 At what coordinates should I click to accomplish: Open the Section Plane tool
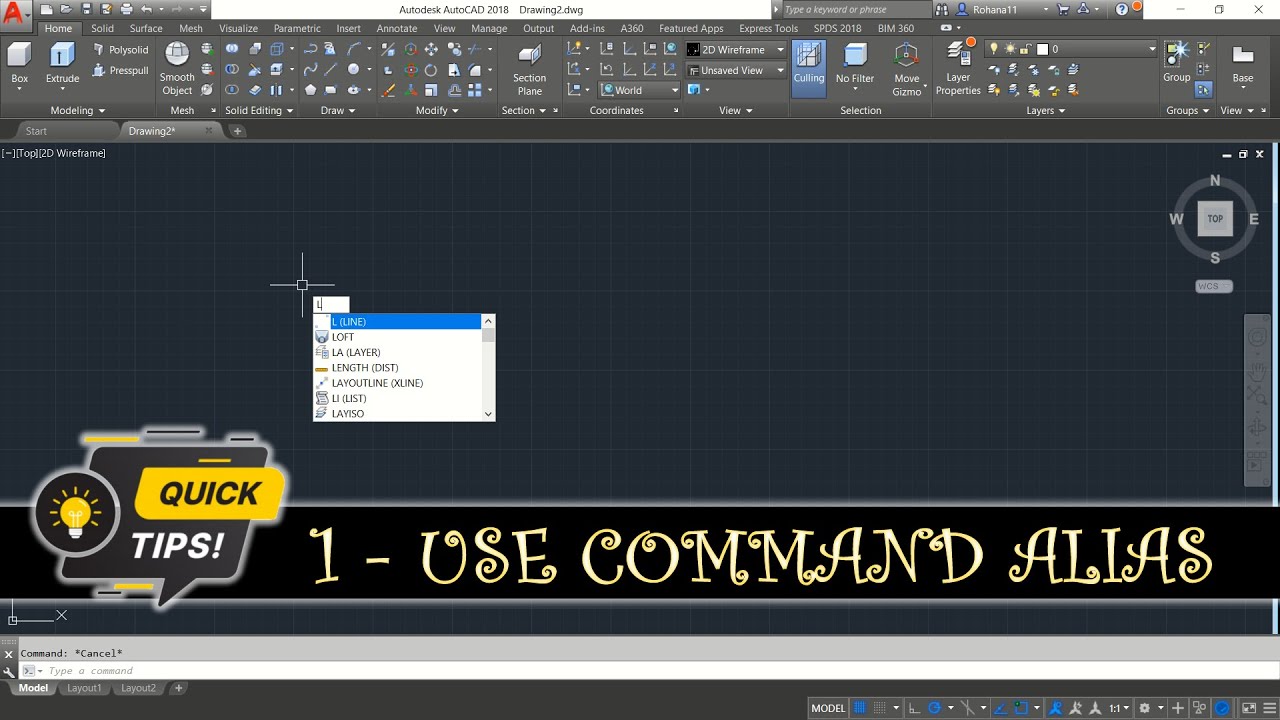(529, 68)
